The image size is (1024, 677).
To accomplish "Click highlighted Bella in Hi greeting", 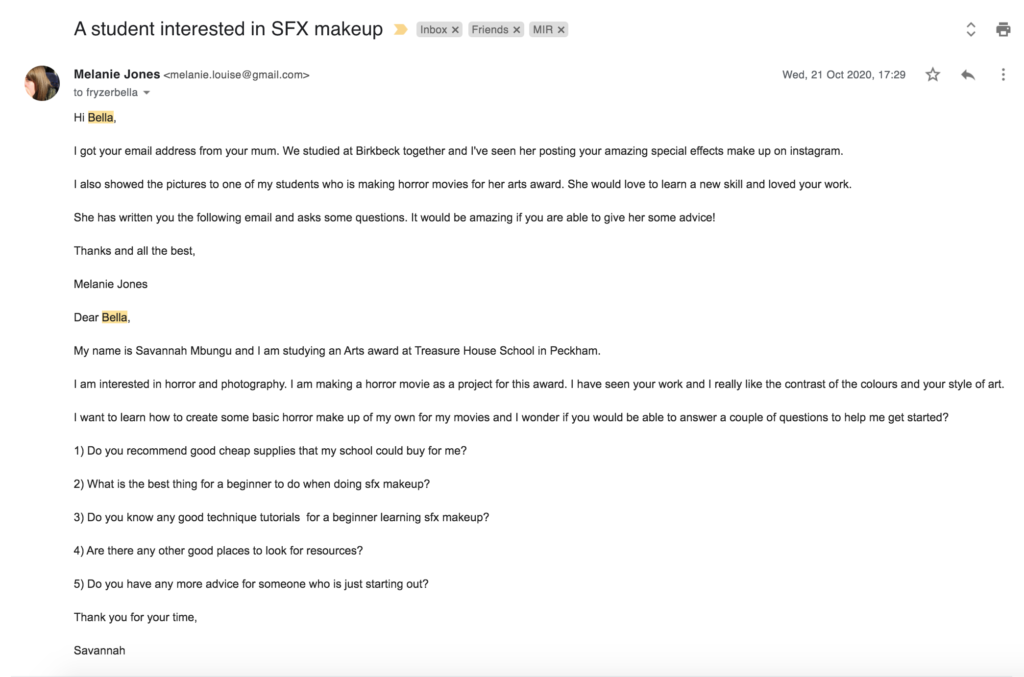I will pos(101,118).
